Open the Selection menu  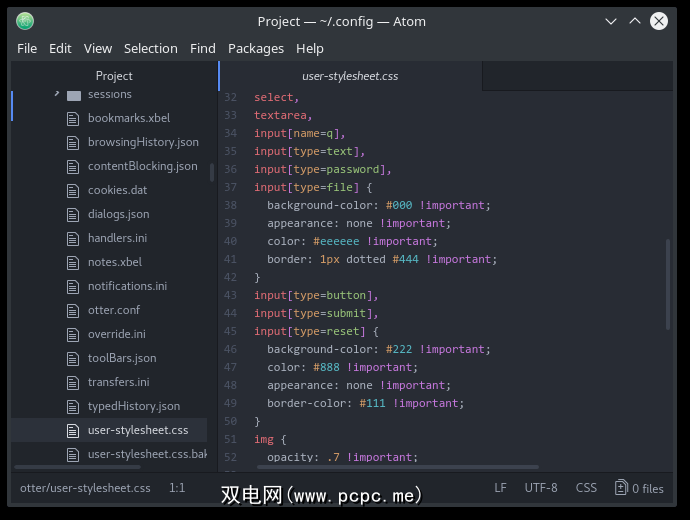[x=151, y=48]
